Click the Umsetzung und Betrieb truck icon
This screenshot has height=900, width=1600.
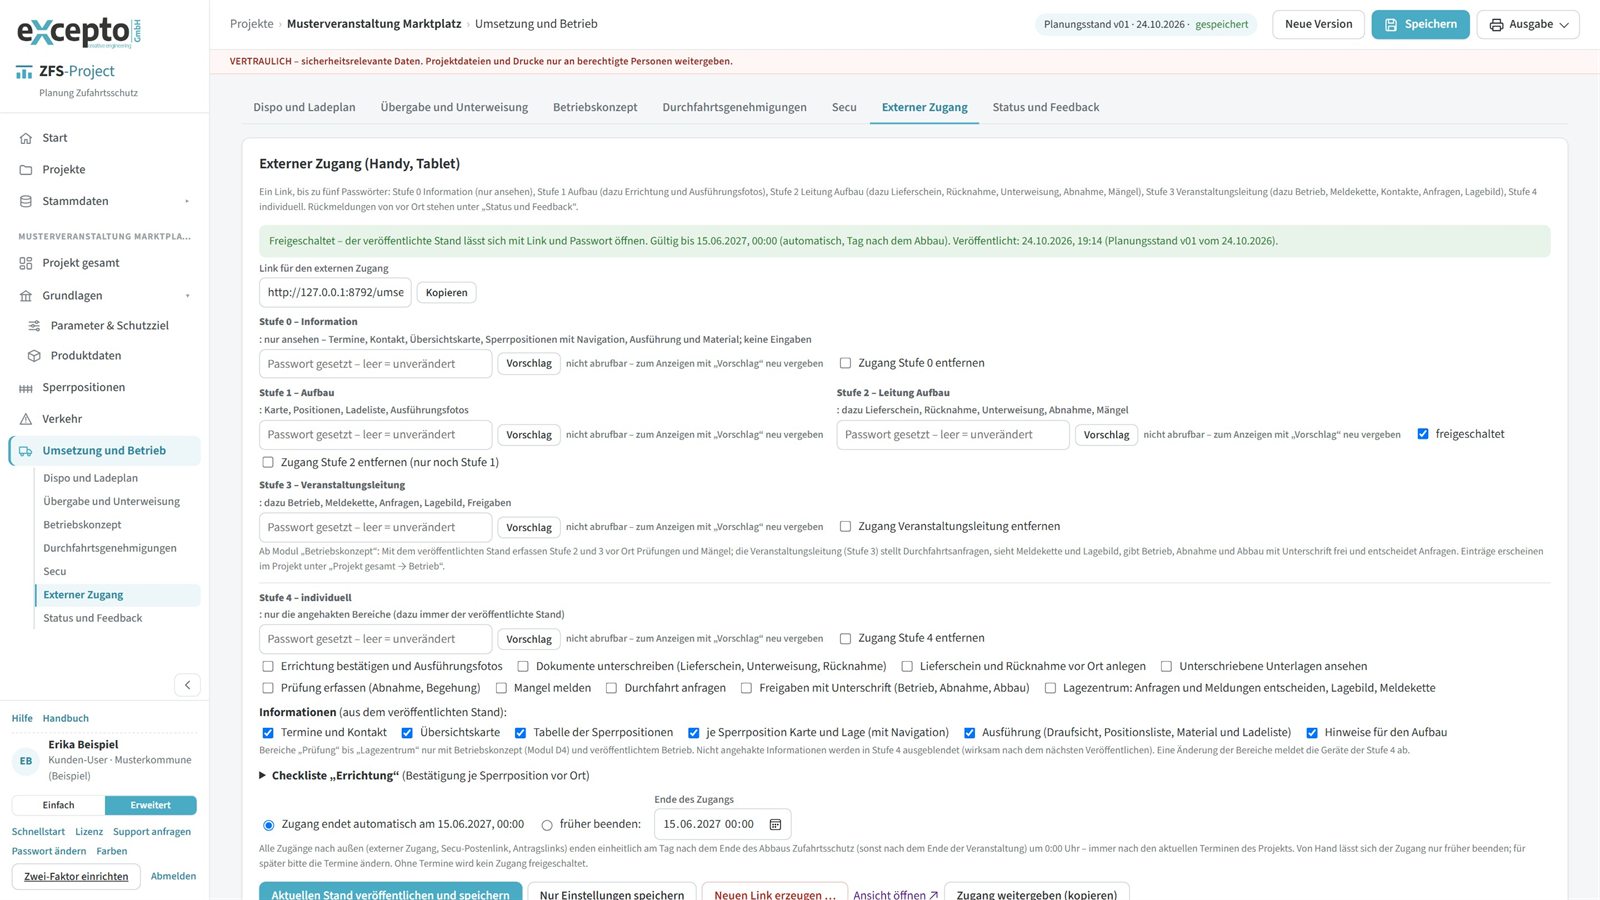[x=26, y=451]
